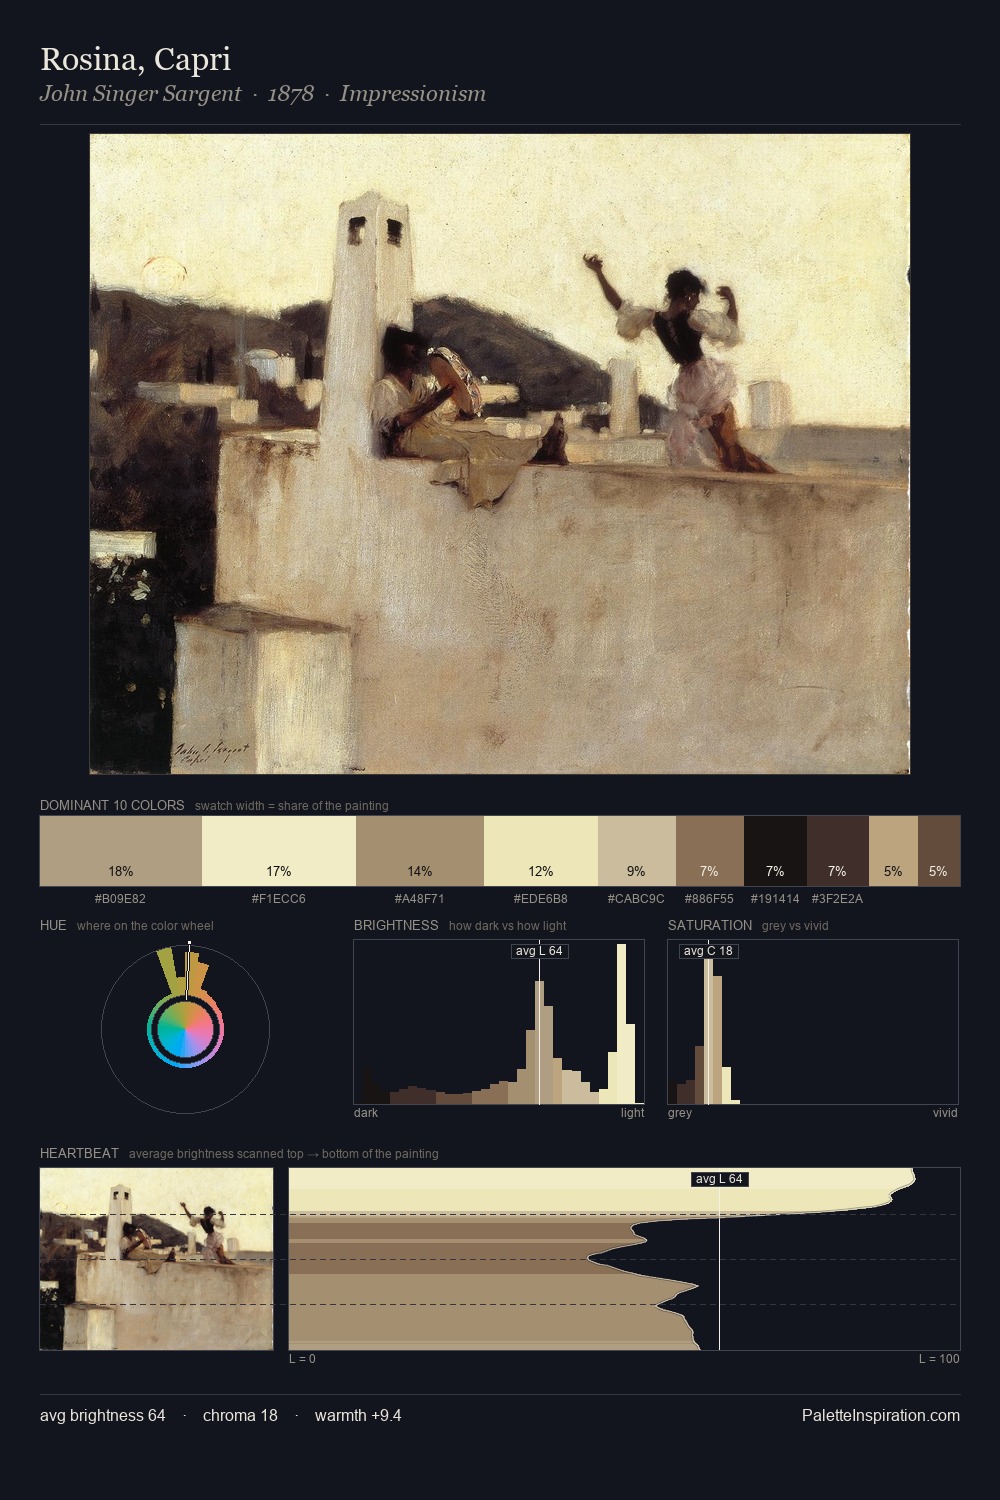Click the year 1878 in the subtitle
This screenshot has width=1000, height=1500.
pos(291,94)
